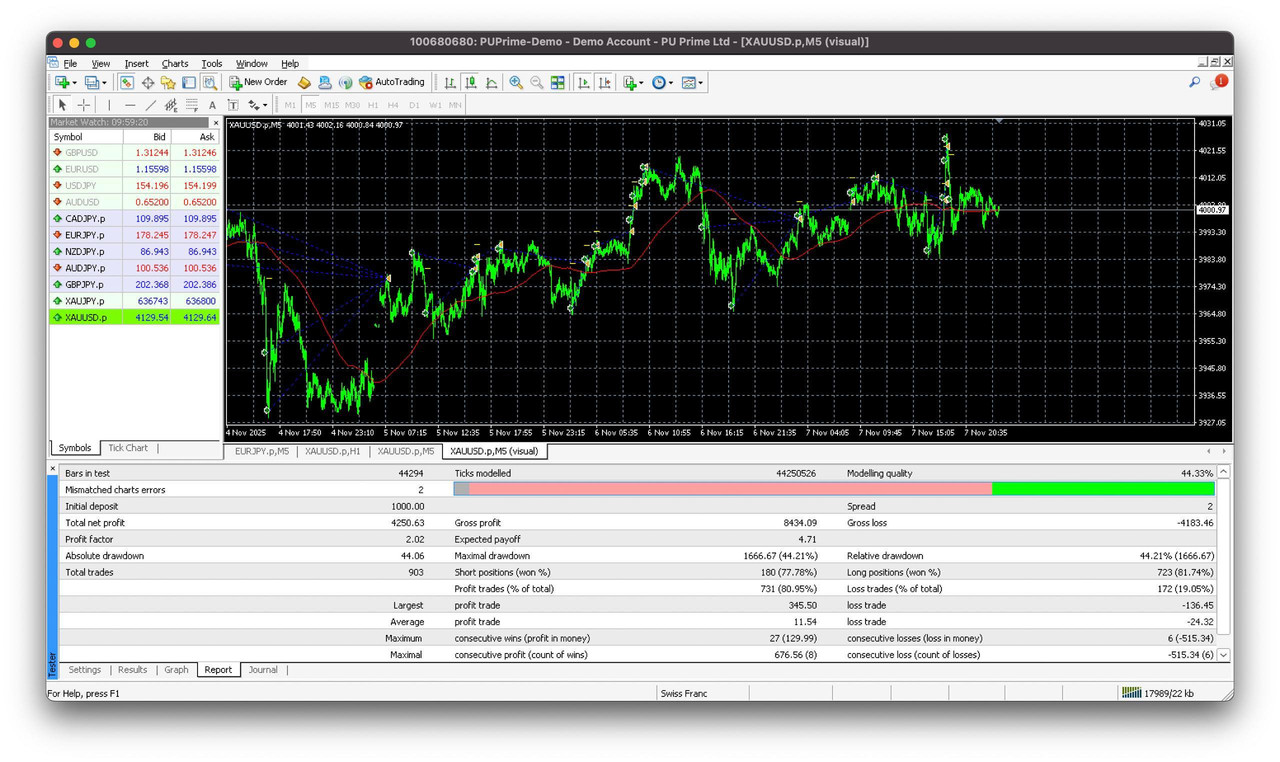Select the text label tool
The height and width of the screenshot is (762, 1280).
click(x=233, y=105)
